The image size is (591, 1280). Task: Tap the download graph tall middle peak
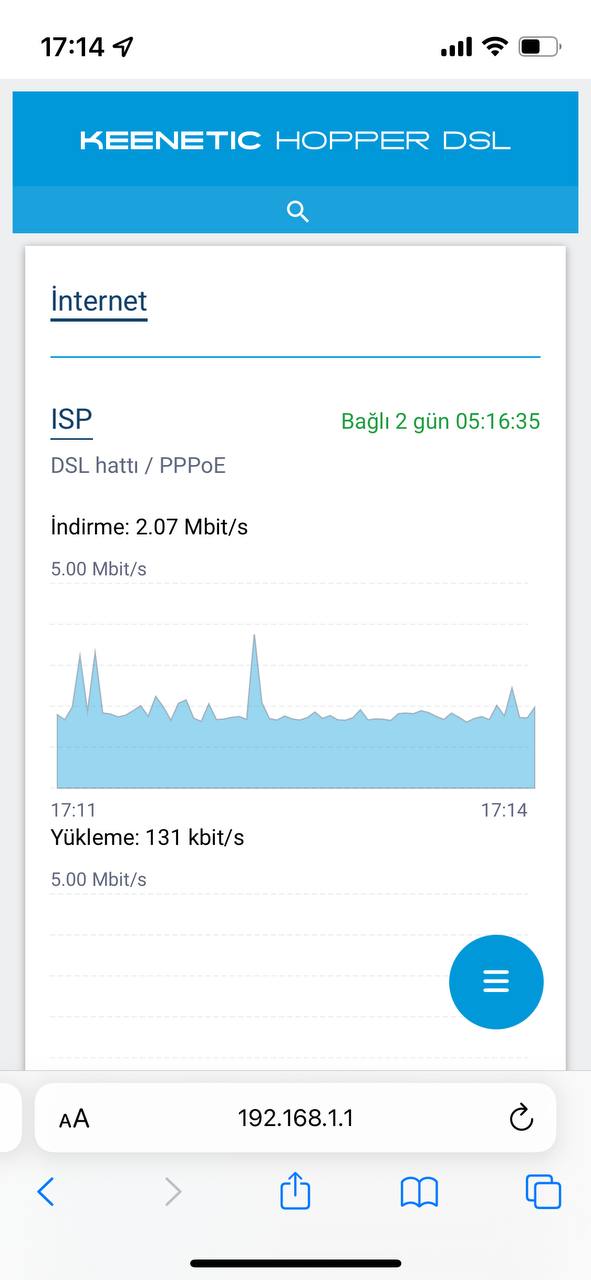coord(254,640)
